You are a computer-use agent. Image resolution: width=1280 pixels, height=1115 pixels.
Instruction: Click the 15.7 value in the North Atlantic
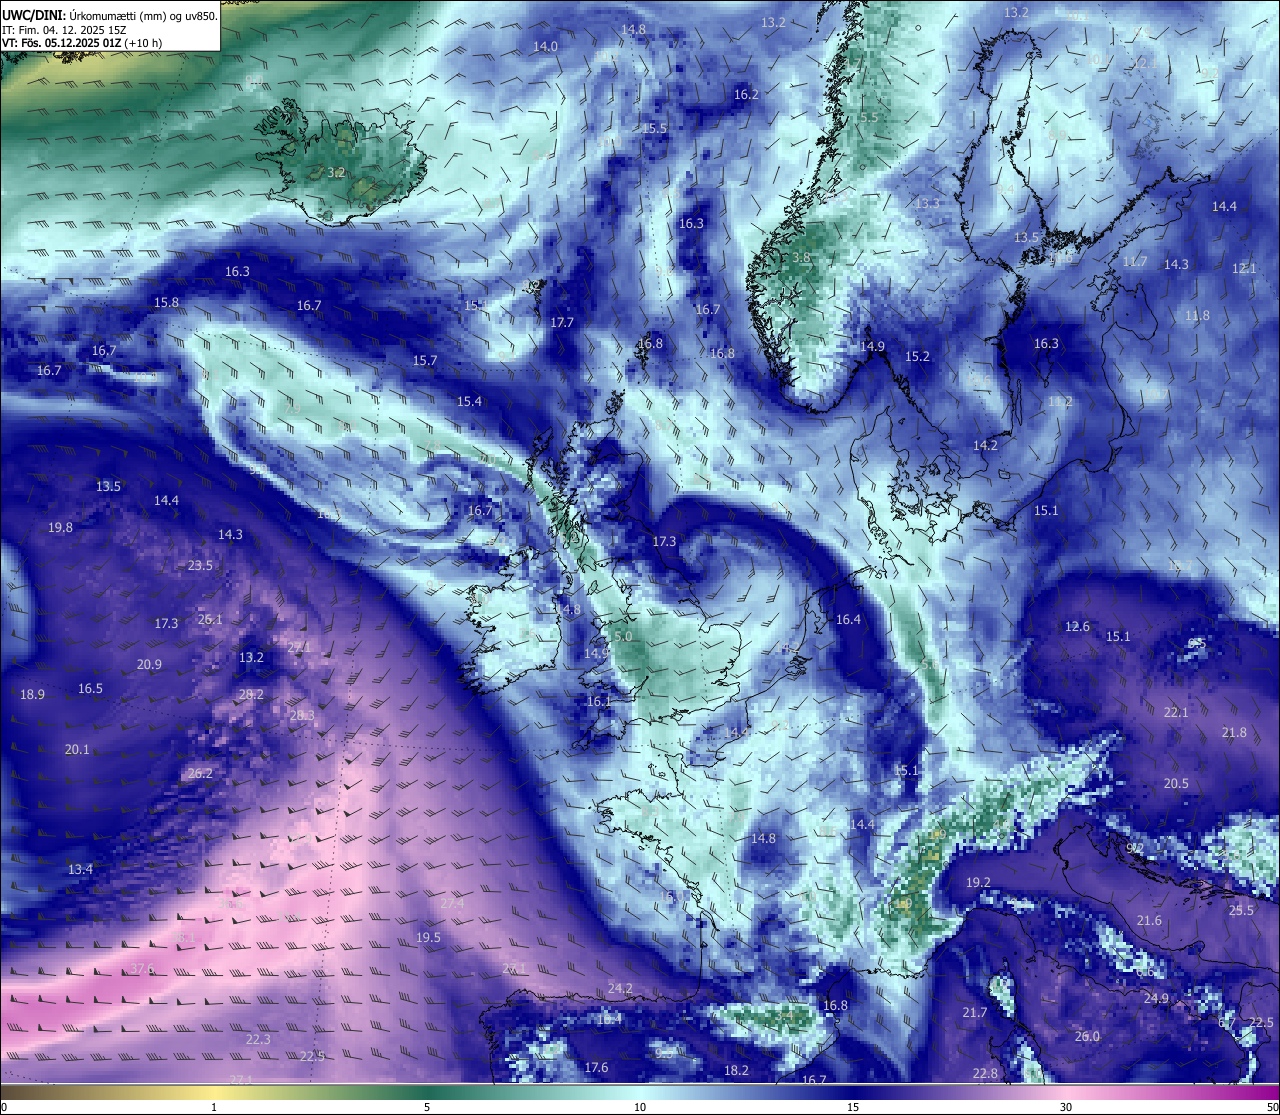pyautogui.click(x=425, y=360)
